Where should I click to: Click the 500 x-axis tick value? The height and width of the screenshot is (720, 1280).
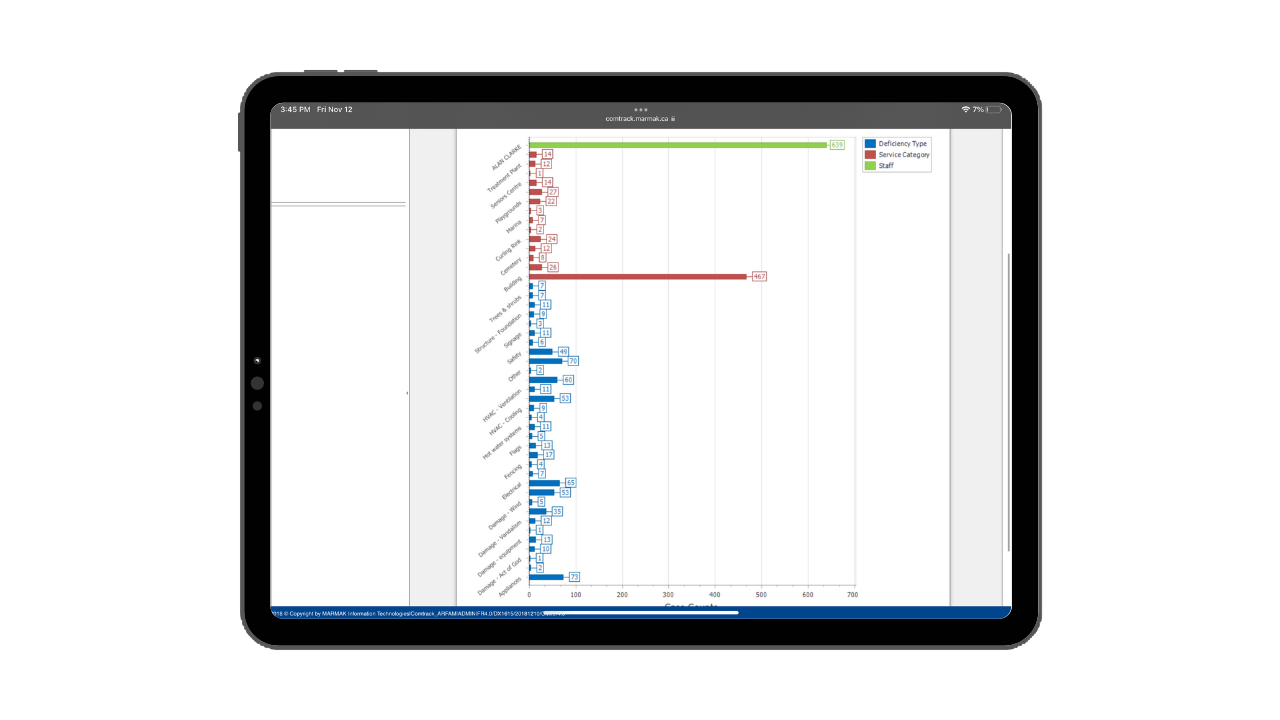coord(761,595)
